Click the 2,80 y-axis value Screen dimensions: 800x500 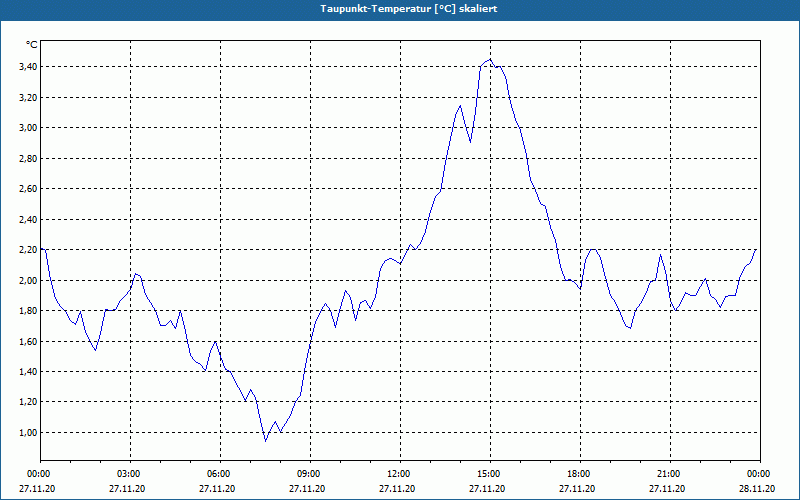click(28, 159)
